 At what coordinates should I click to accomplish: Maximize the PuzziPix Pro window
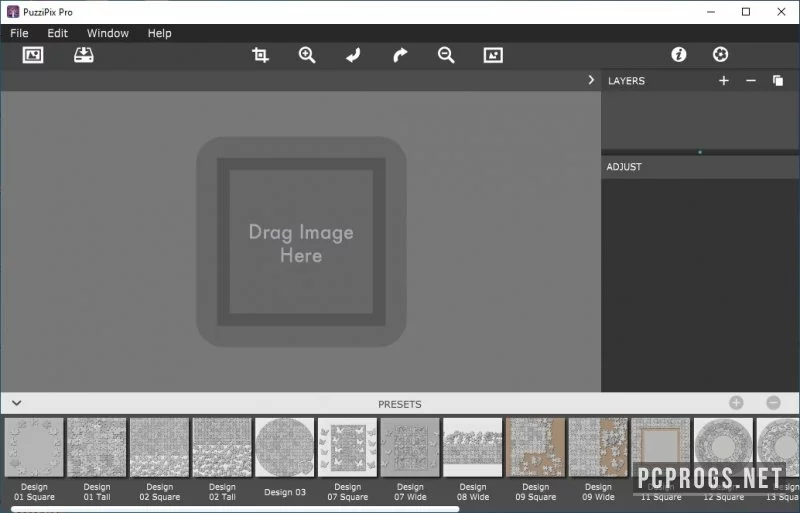pyautogui.click(x=746, y=12)
